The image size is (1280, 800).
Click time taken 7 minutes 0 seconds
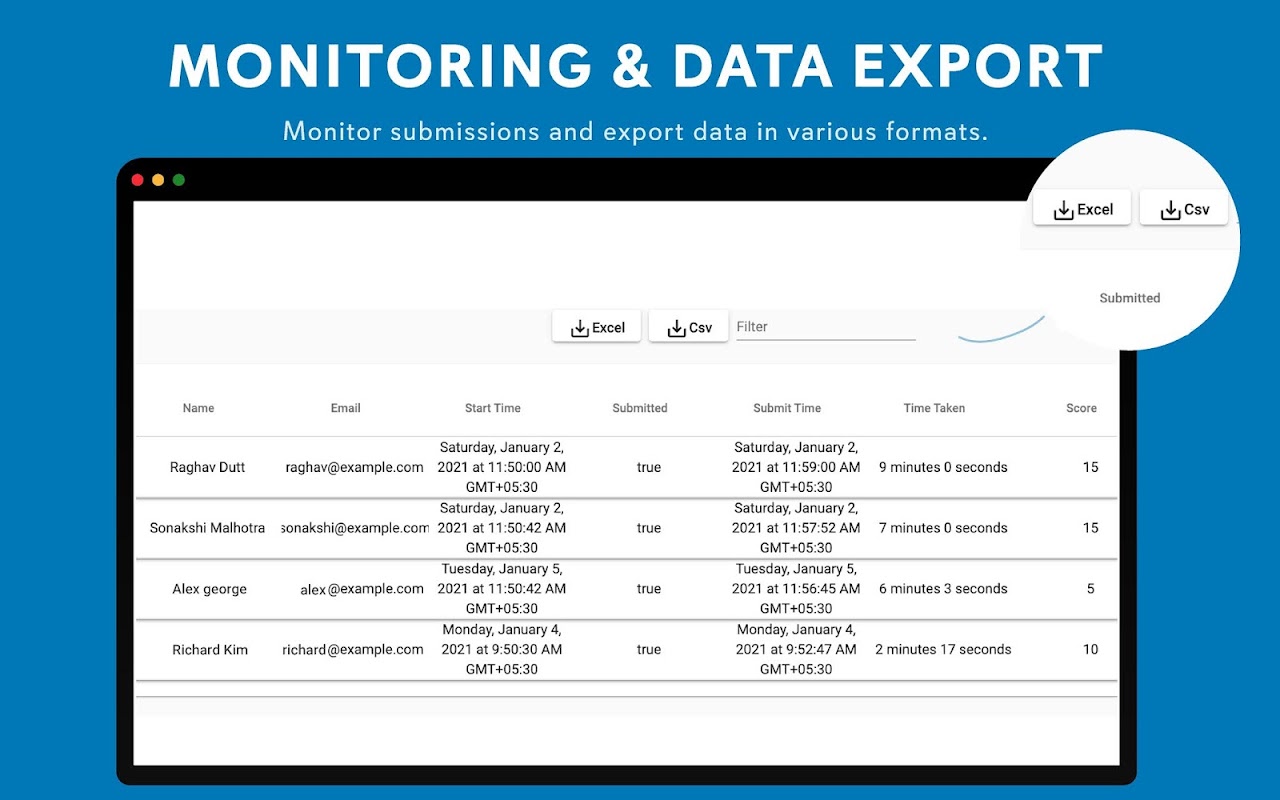click(x=943, y=528)
